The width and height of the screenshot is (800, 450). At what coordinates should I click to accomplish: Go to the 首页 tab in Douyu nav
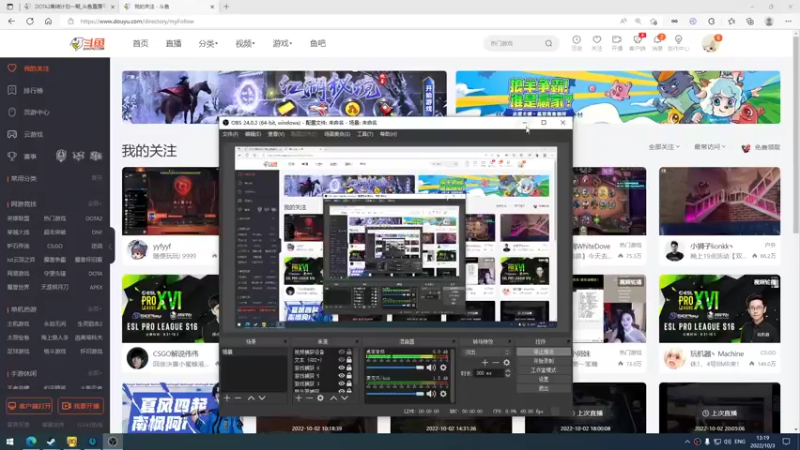(140, 43)
